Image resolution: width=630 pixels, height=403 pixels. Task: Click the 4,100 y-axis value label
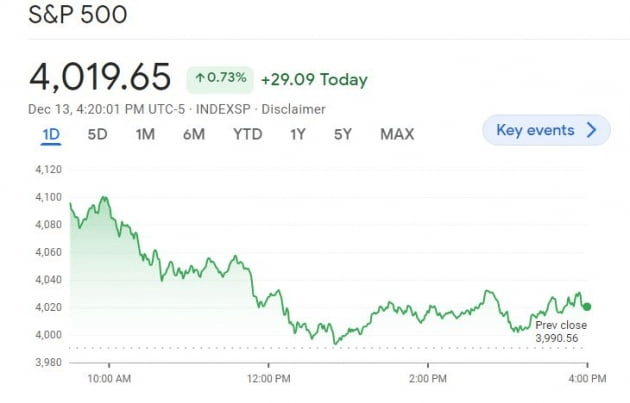[x=48, y=198]
